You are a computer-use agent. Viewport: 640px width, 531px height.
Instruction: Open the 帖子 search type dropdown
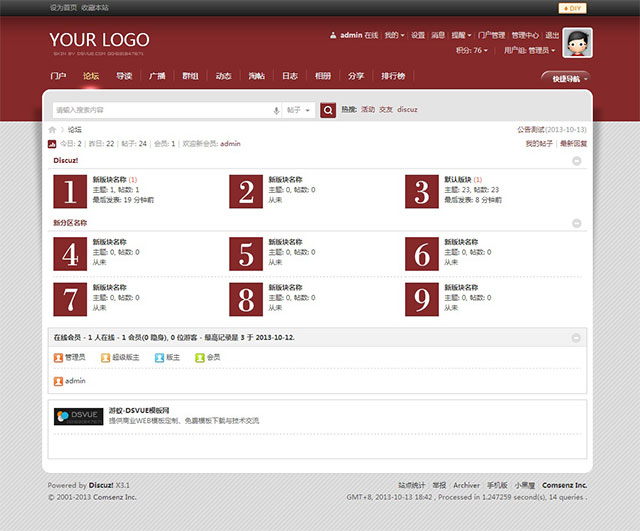(299, 110)
